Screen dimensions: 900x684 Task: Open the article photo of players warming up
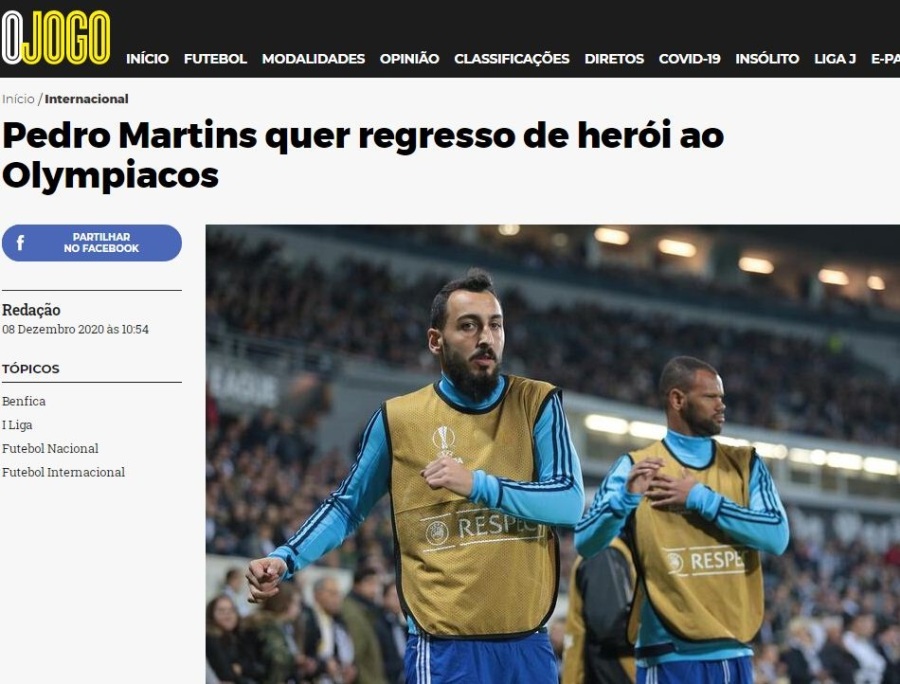point(553,454)
